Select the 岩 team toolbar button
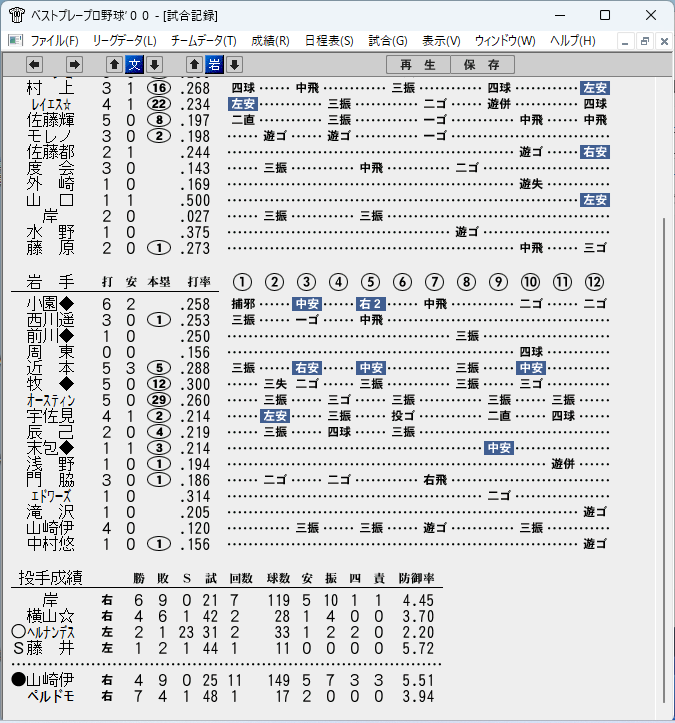The height and width of the screenshot is (723, 675). tap(214, 65)
